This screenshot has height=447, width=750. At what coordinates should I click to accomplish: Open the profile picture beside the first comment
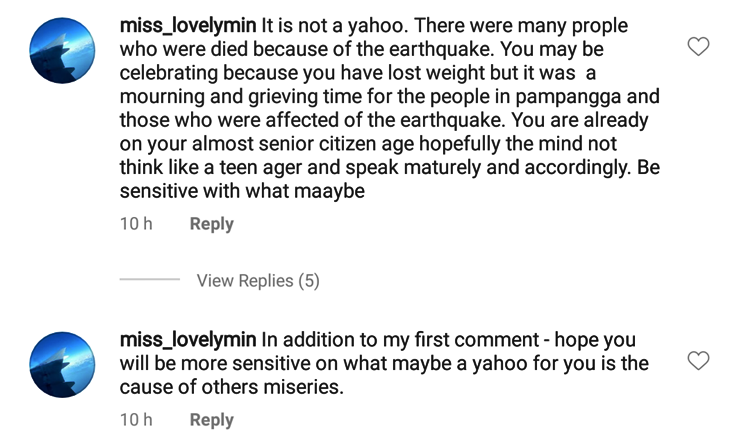coord(62,51)
